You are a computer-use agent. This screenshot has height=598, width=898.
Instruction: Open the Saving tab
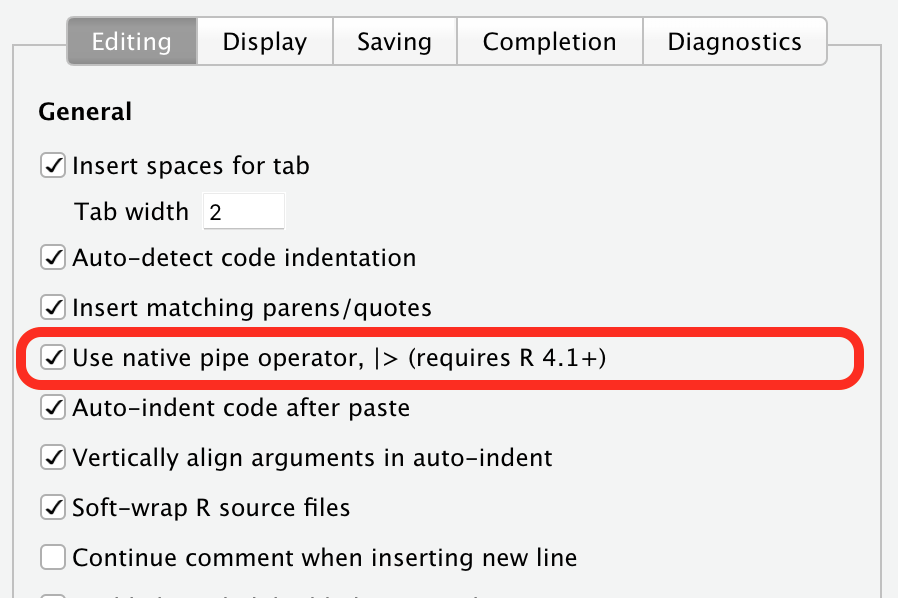click(x=394, y=41)
